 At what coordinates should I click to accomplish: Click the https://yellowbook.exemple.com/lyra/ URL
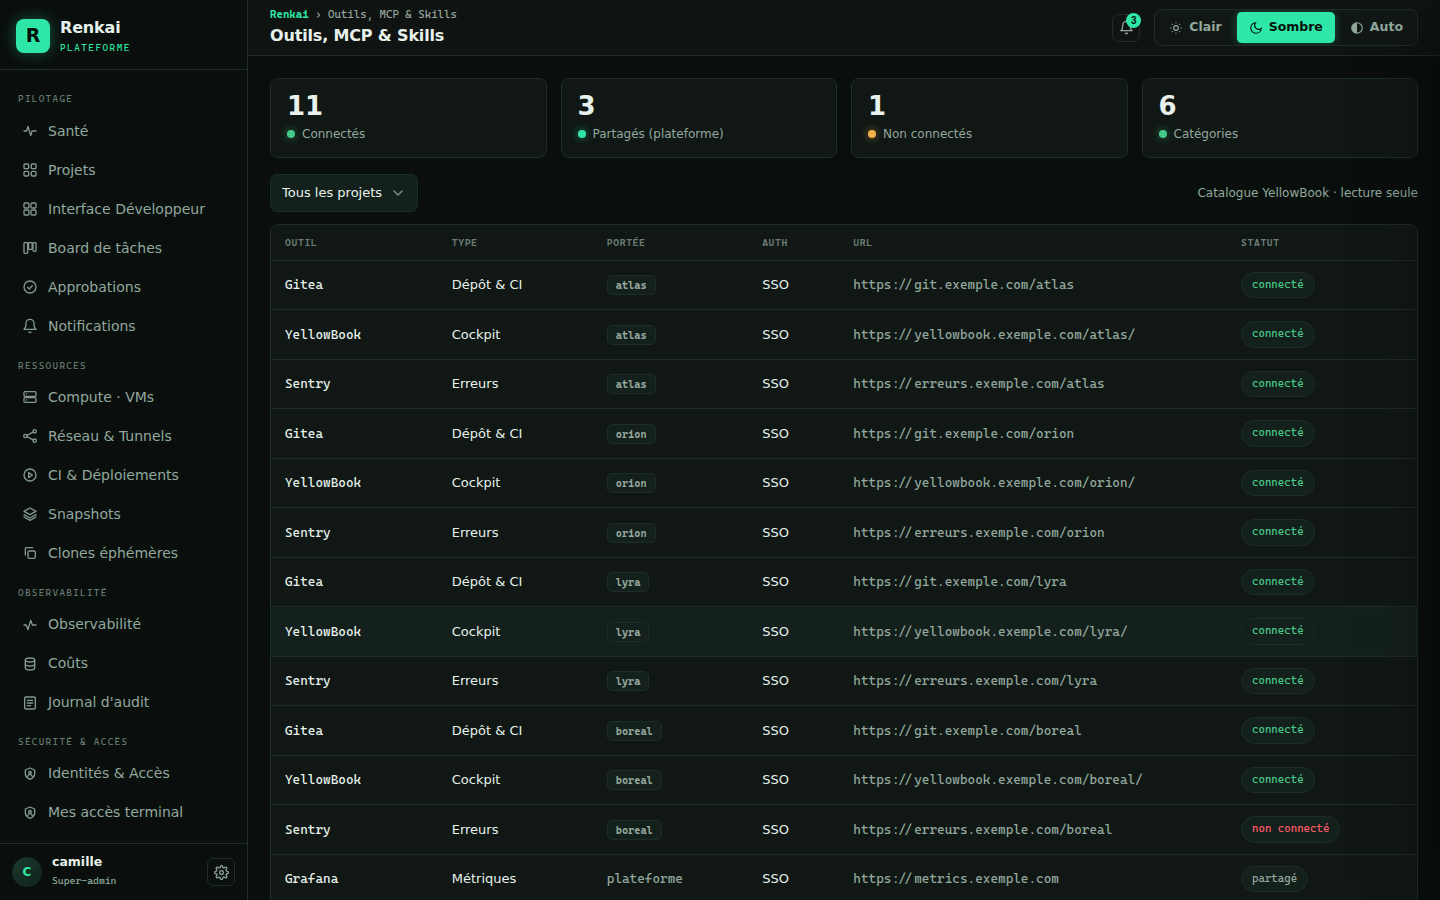click(x=990, y=632)
